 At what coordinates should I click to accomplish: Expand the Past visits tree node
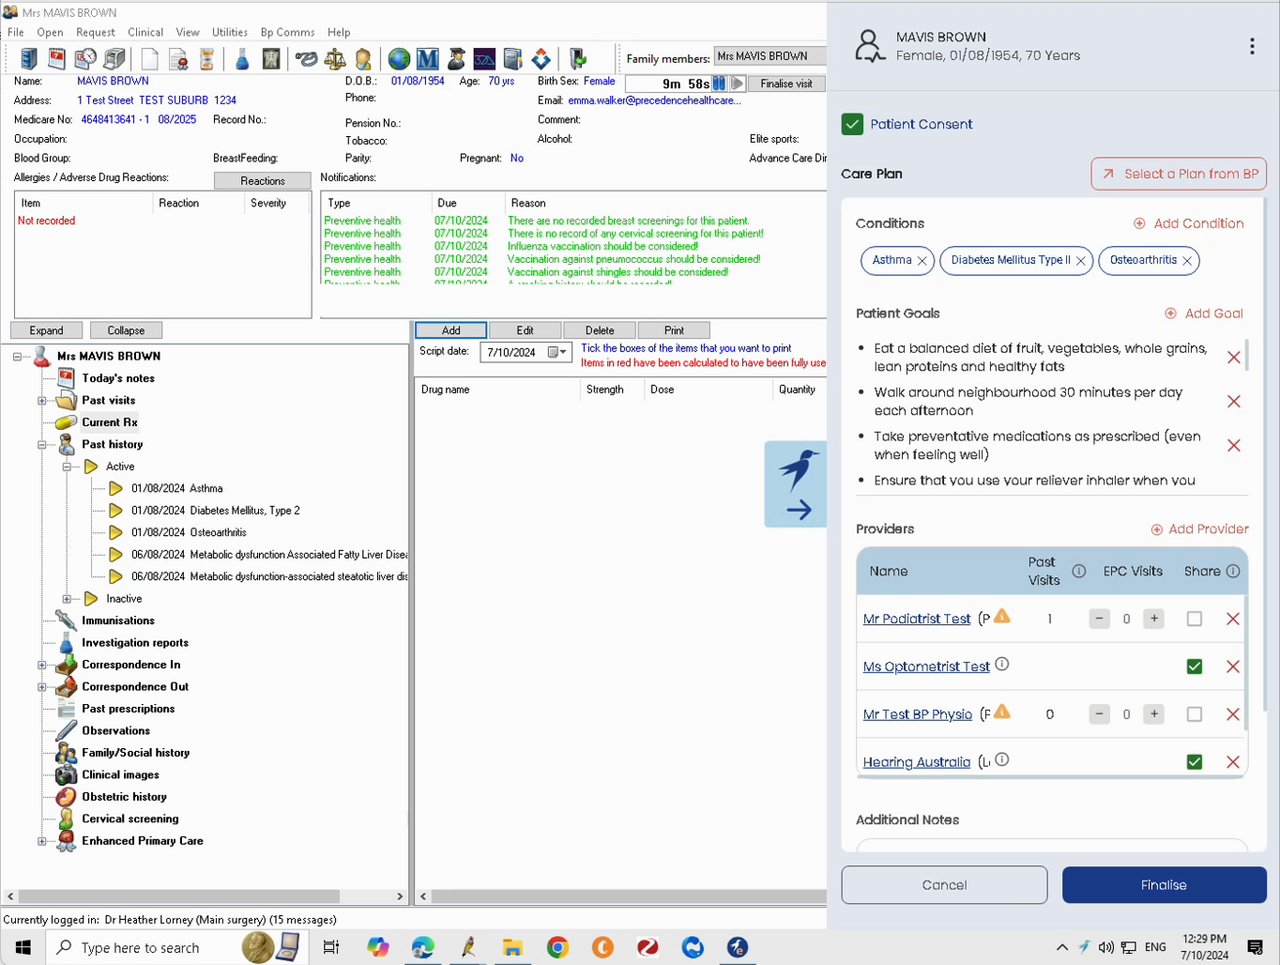42,401
